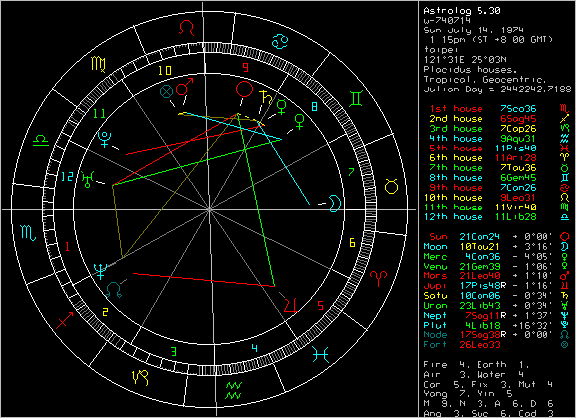
Task: Click the red Sagittarius arrow on the outer wheel
Action: (x=64, y=320)
